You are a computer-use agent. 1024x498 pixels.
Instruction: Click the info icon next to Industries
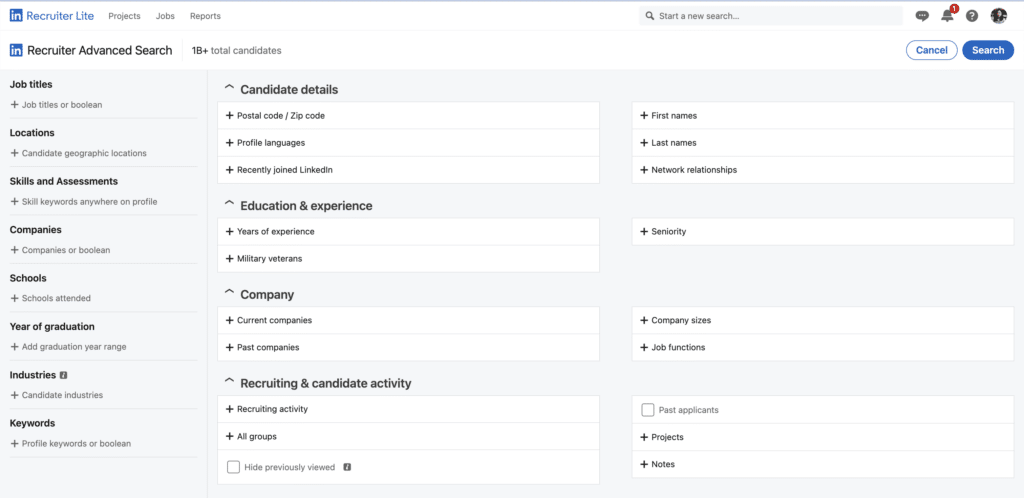point(63,375)
